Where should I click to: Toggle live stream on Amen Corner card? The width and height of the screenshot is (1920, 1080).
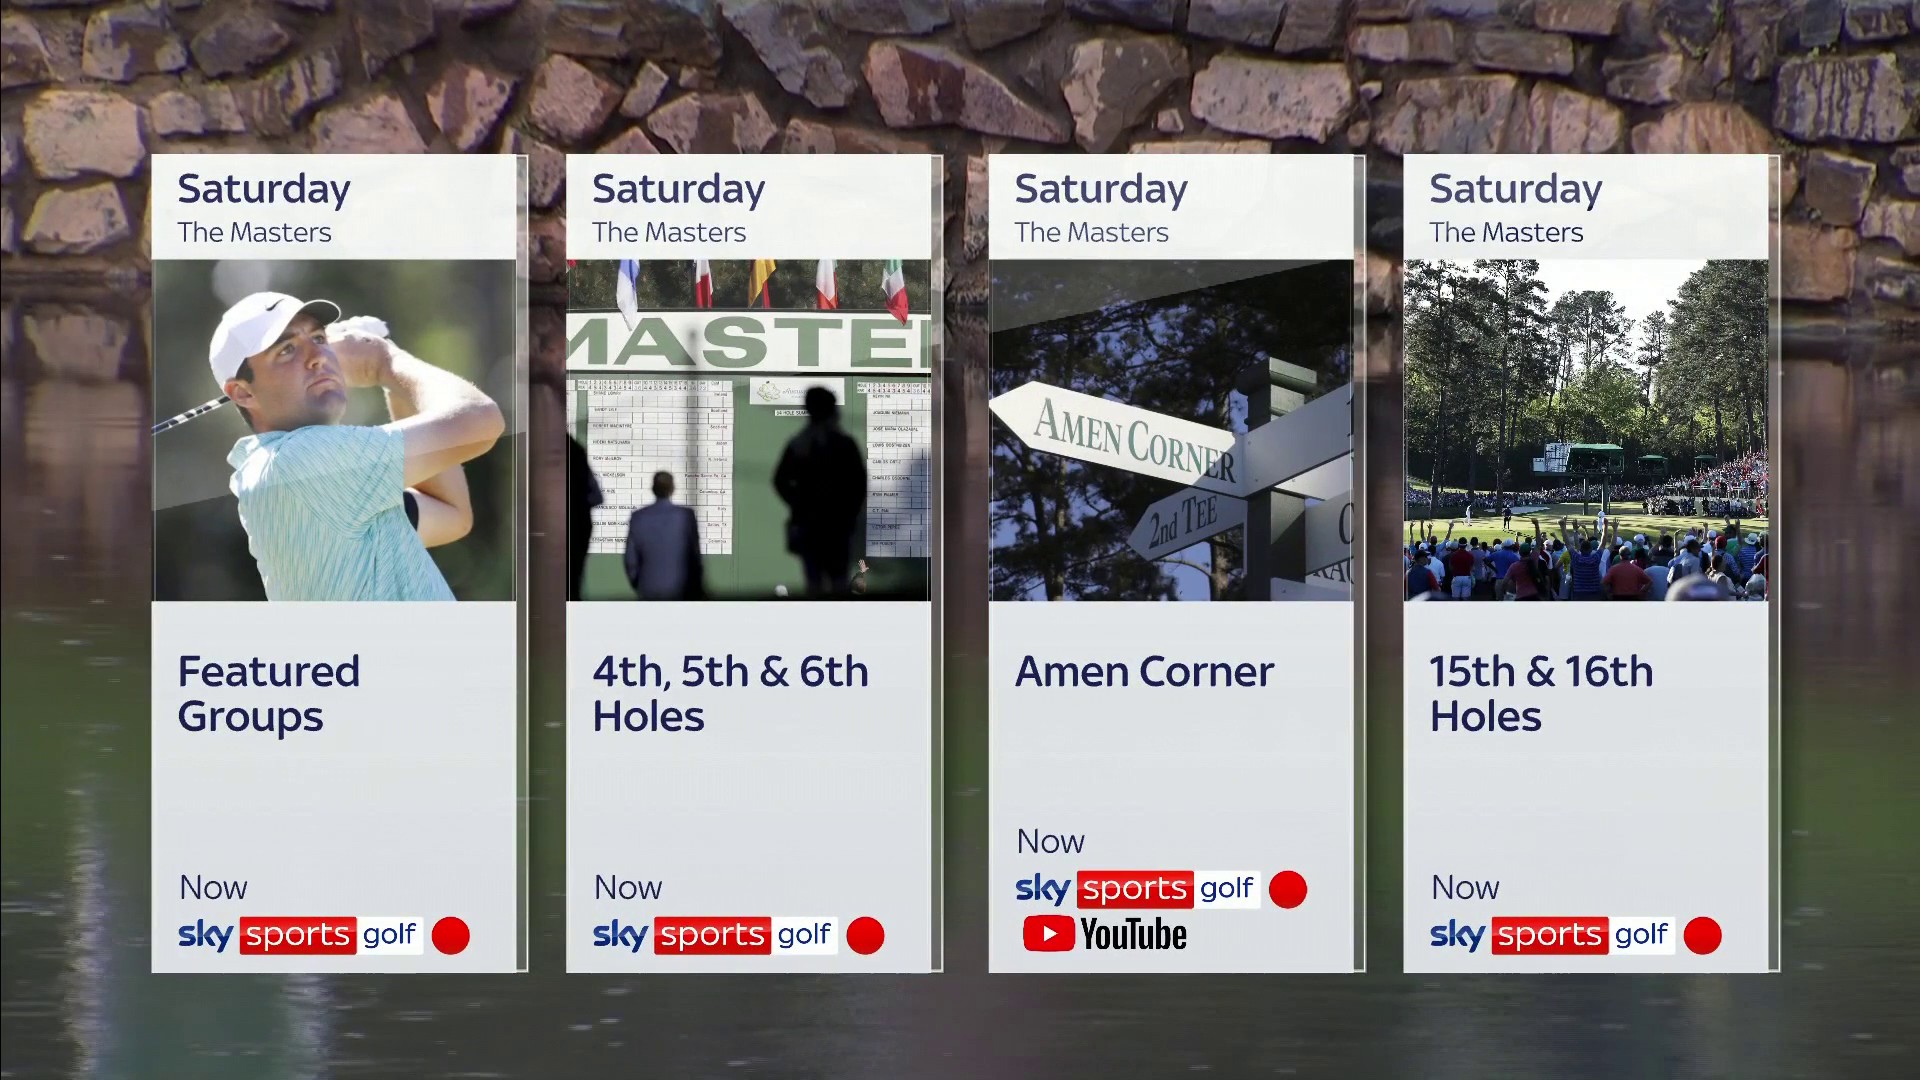[x=1292, y=887]
